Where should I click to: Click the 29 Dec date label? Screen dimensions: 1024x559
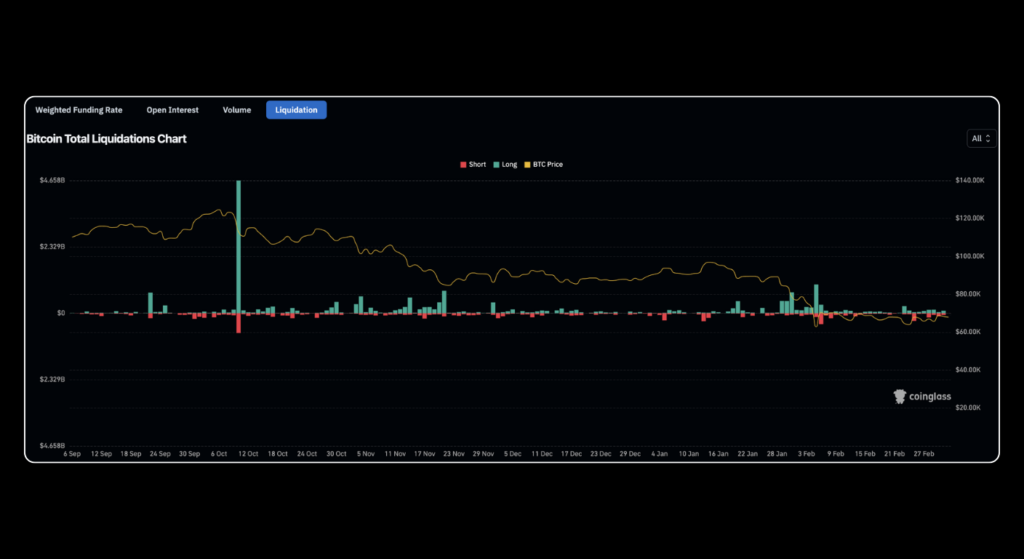630,453
